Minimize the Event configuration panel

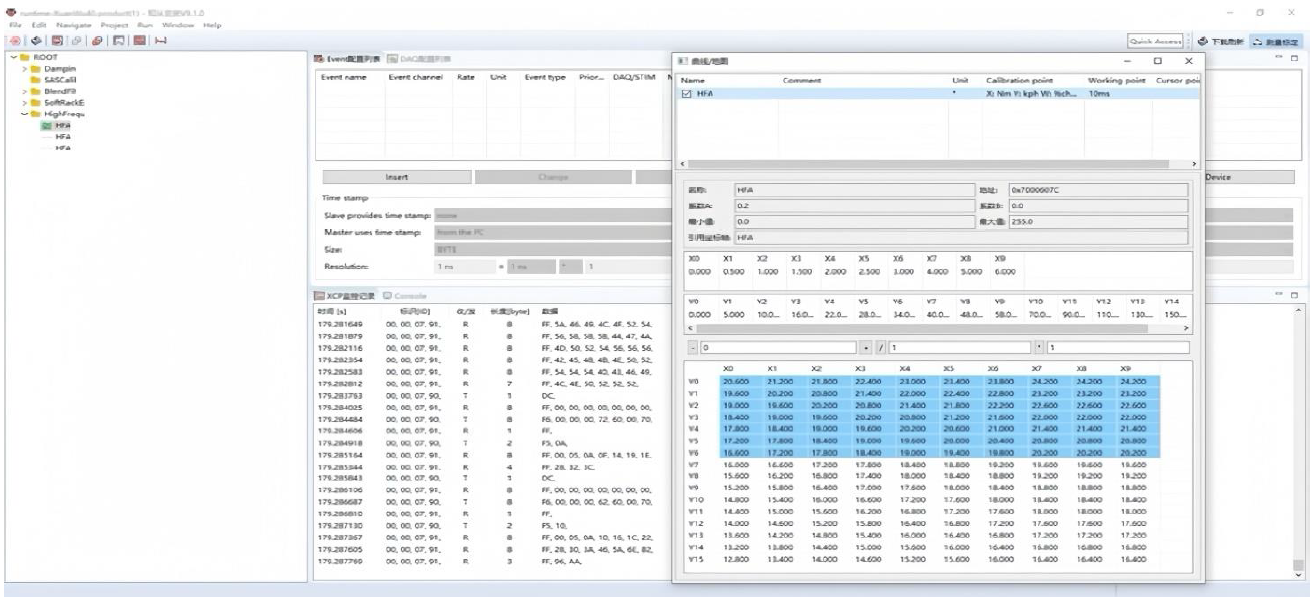click(1278, 59)
